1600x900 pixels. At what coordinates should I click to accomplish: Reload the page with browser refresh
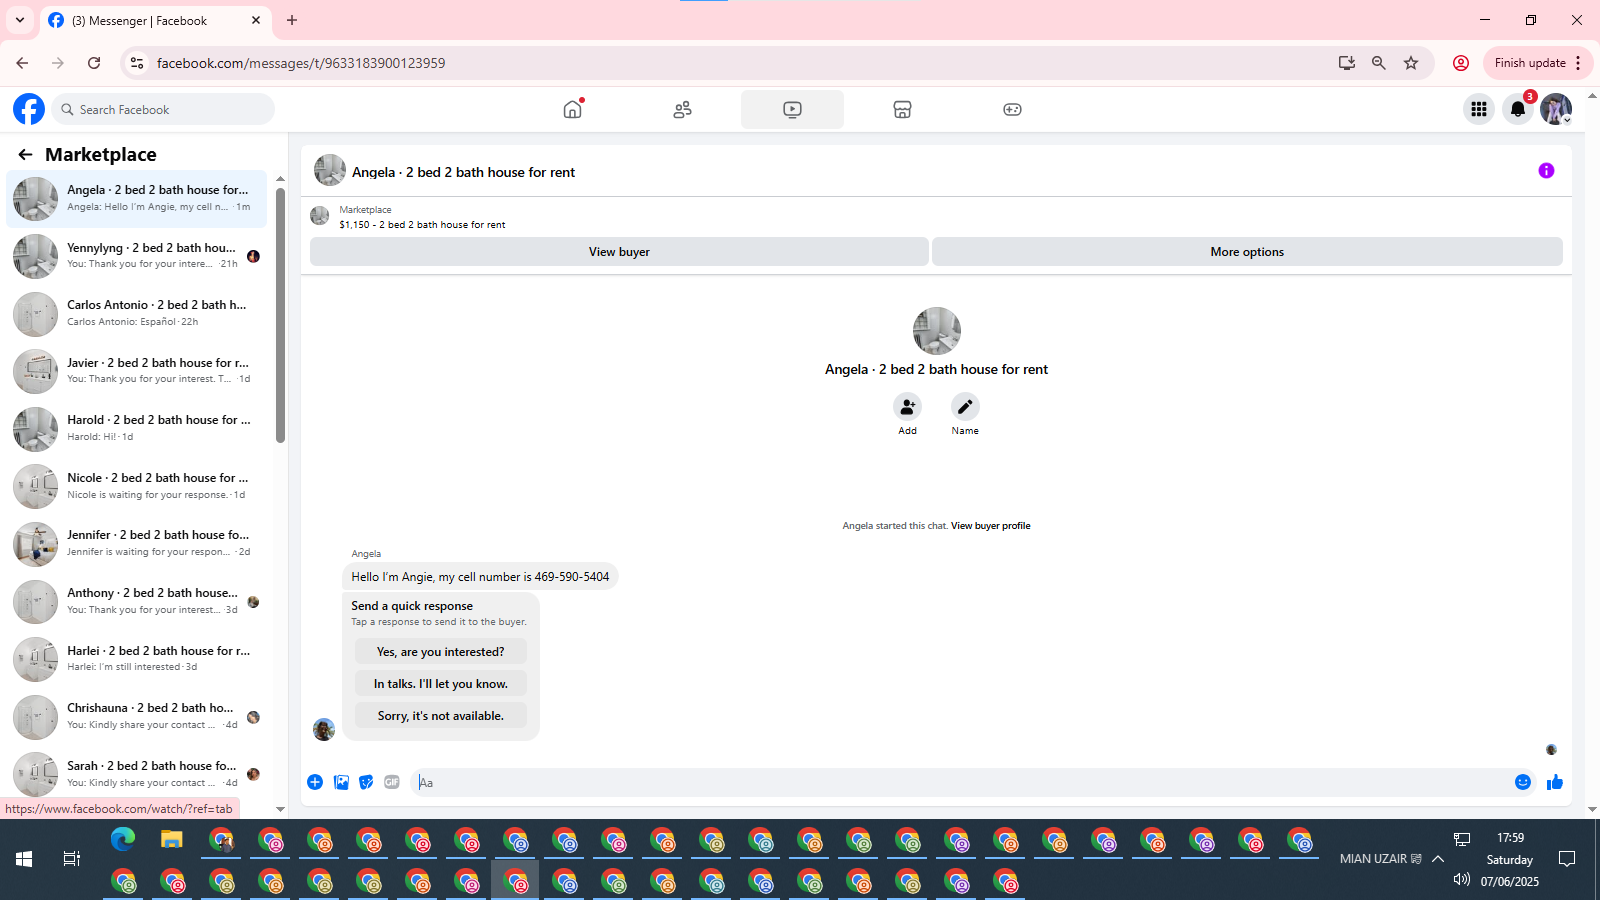(94, 63)
